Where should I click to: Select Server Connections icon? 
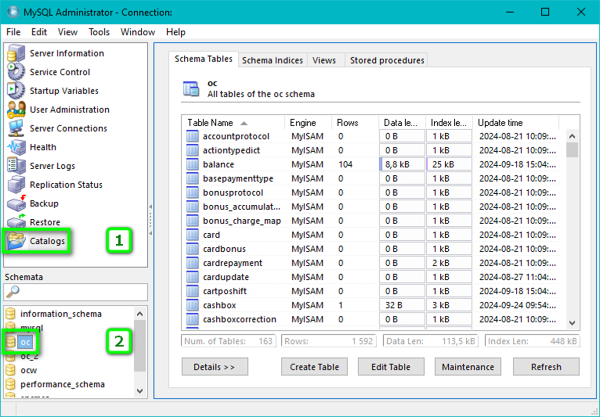pos(16,128)
